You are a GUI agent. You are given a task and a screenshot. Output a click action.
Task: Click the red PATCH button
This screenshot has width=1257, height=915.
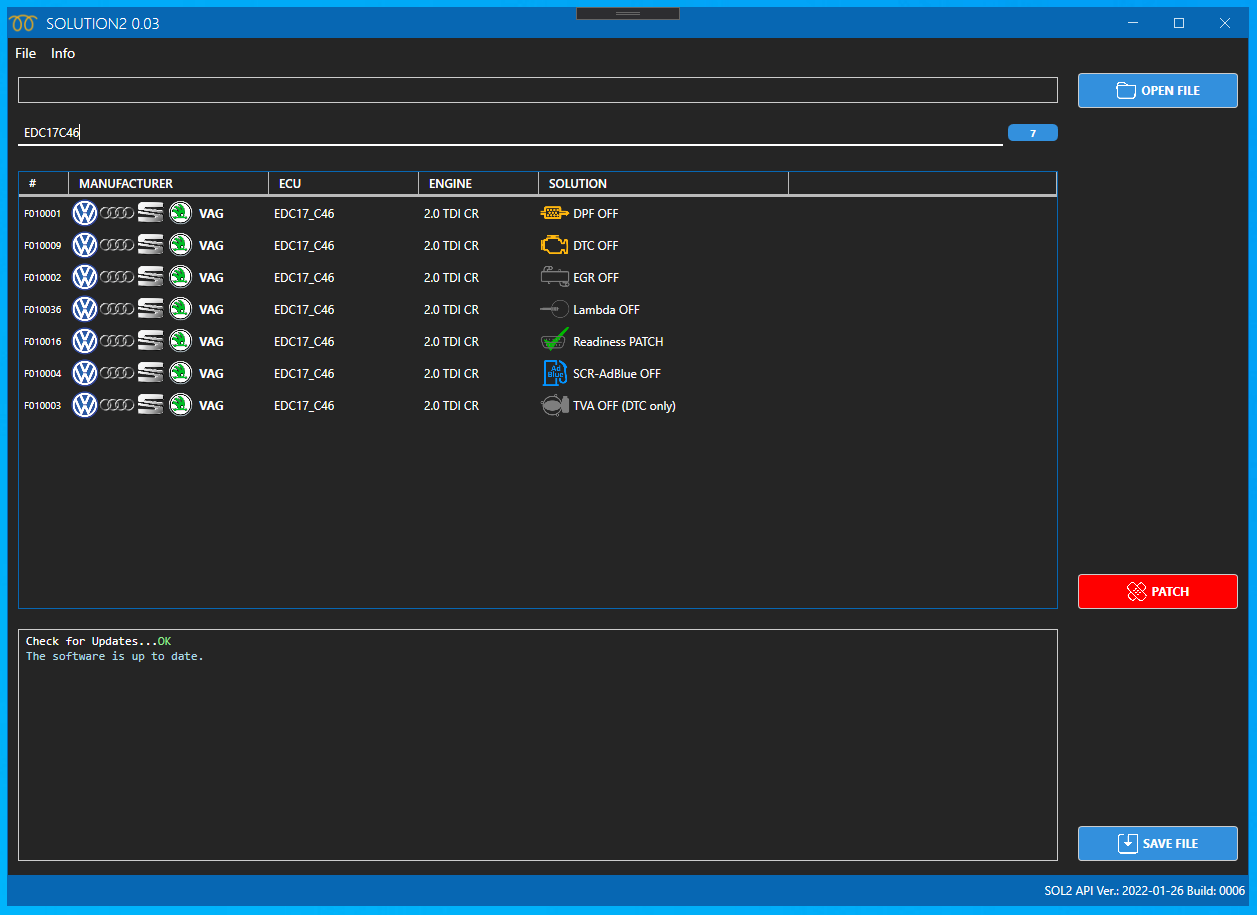click(x=1158, y=591)
